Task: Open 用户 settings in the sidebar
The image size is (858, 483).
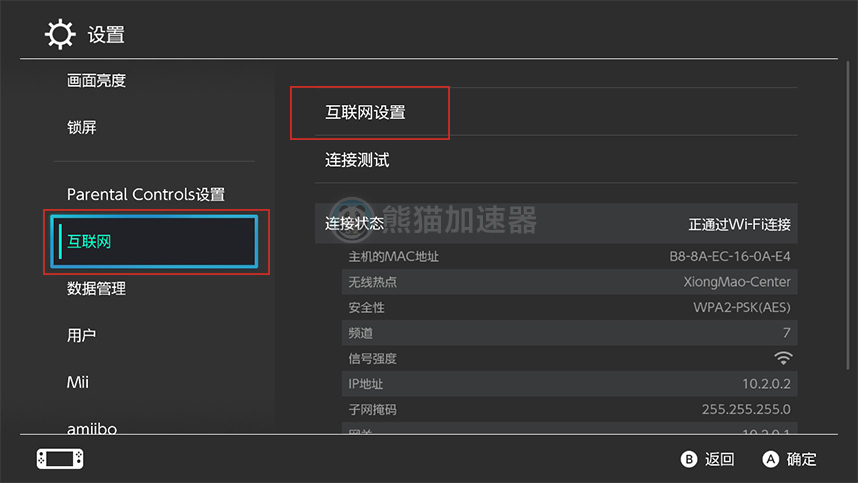Action: pyautogui.click(x=82, y=336)
